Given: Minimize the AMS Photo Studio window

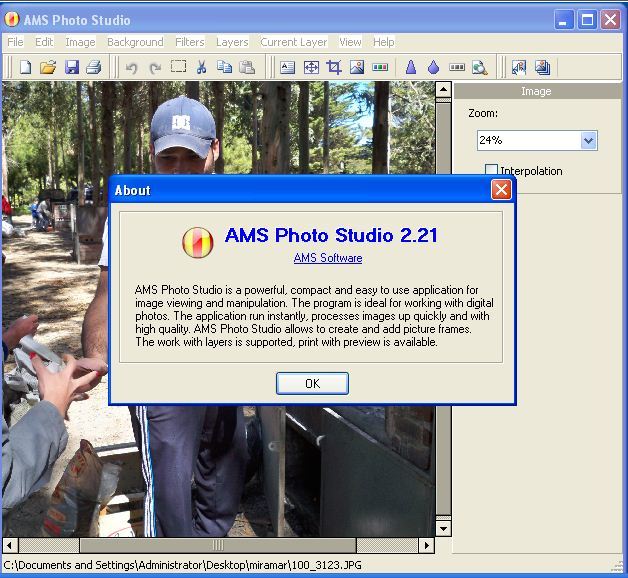Looking at the screenshot, I should coord(564,20).
